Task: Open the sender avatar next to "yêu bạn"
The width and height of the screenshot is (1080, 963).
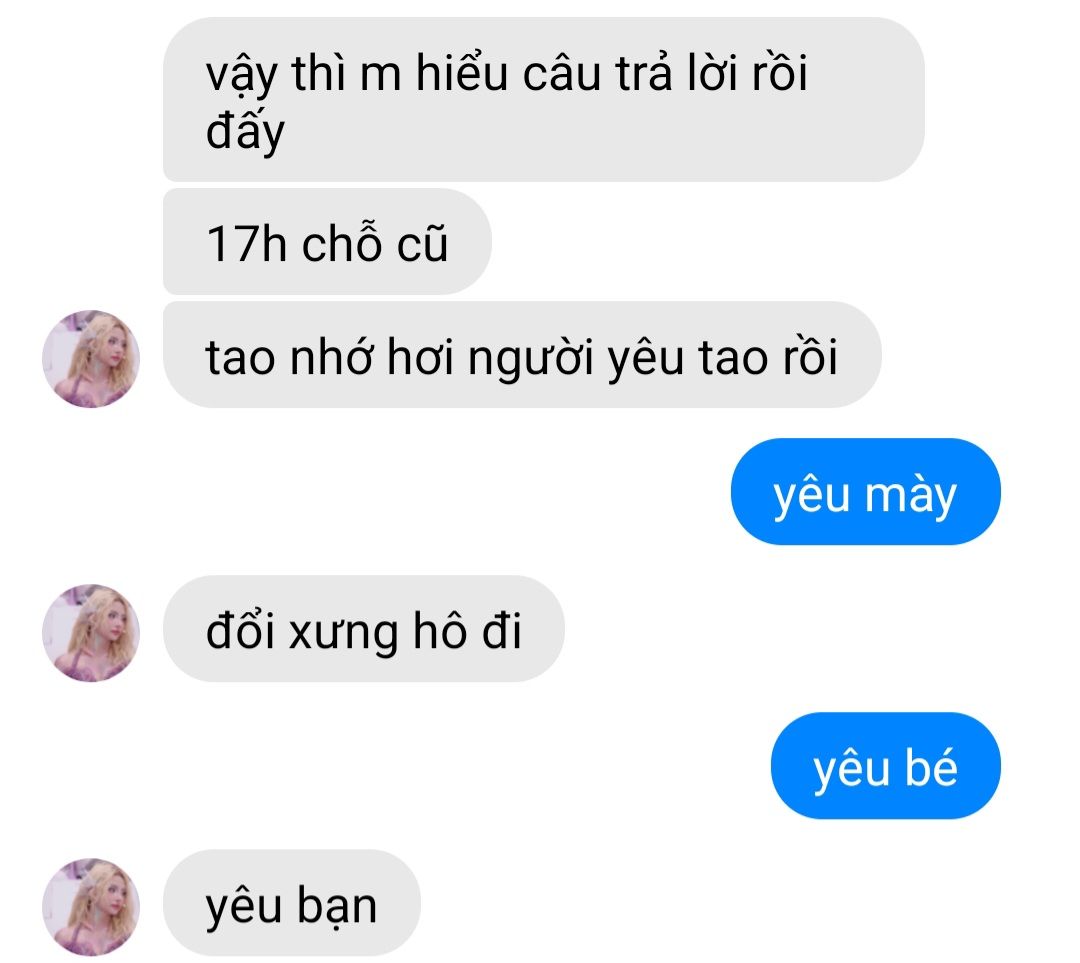Action: point(91,907)
